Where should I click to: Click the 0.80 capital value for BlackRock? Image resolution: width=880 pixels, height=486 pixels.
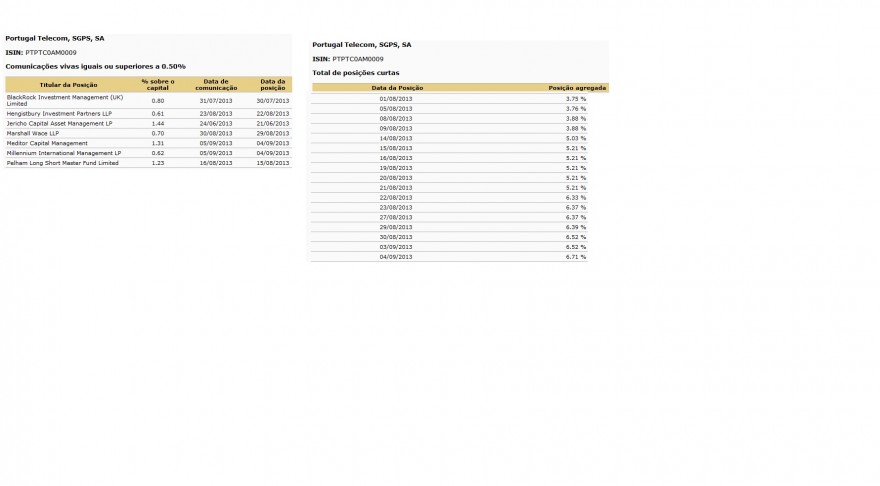tap(158, 101)
